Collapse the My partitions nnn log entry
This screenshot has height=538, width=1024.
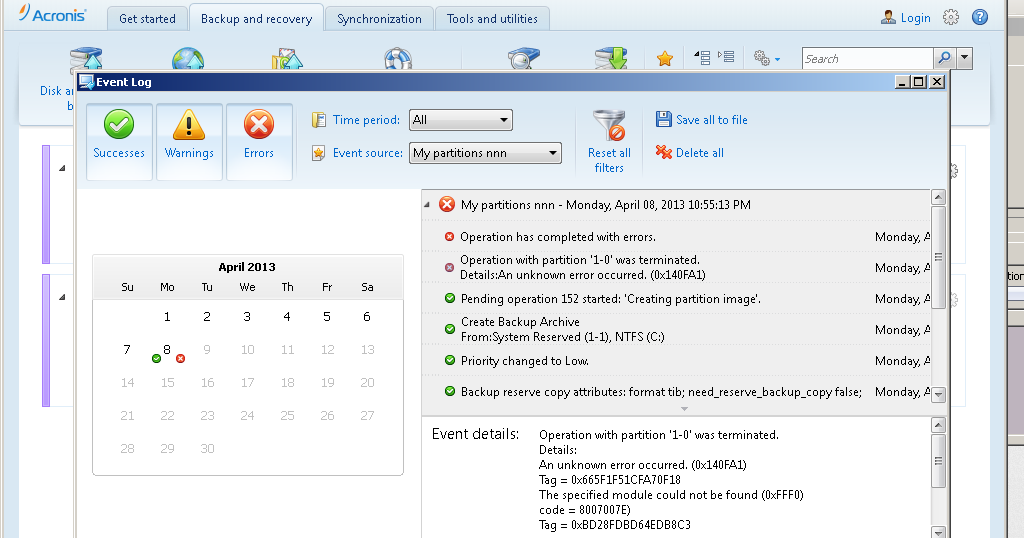pyautogui.click(x=427, y=205)
